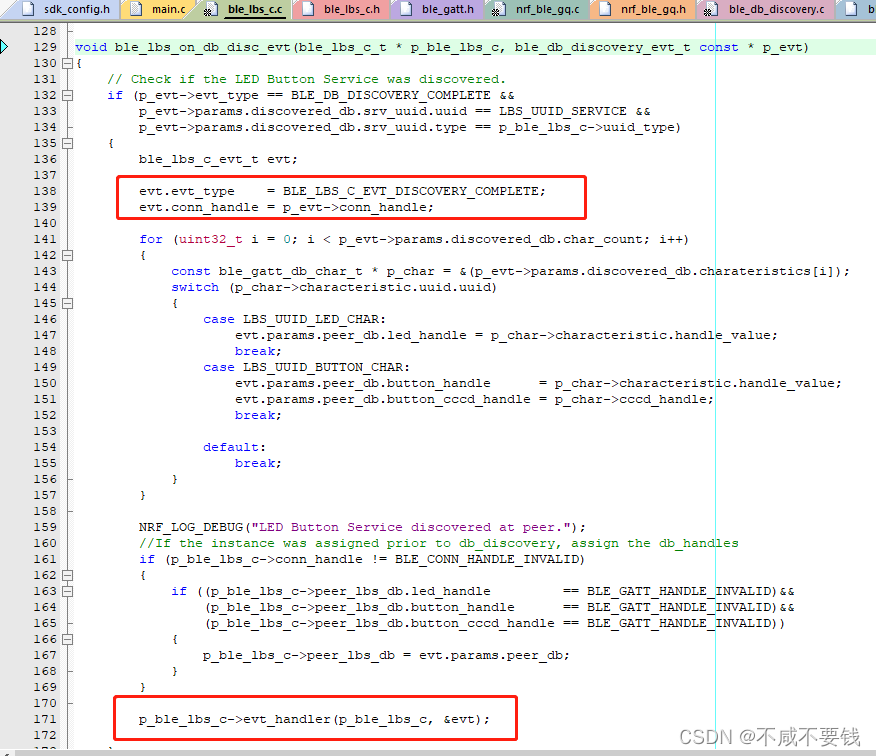The image size is (876, 756).
Task: Collapse the for-loop fold at line 142
Action: pos(66,254)
